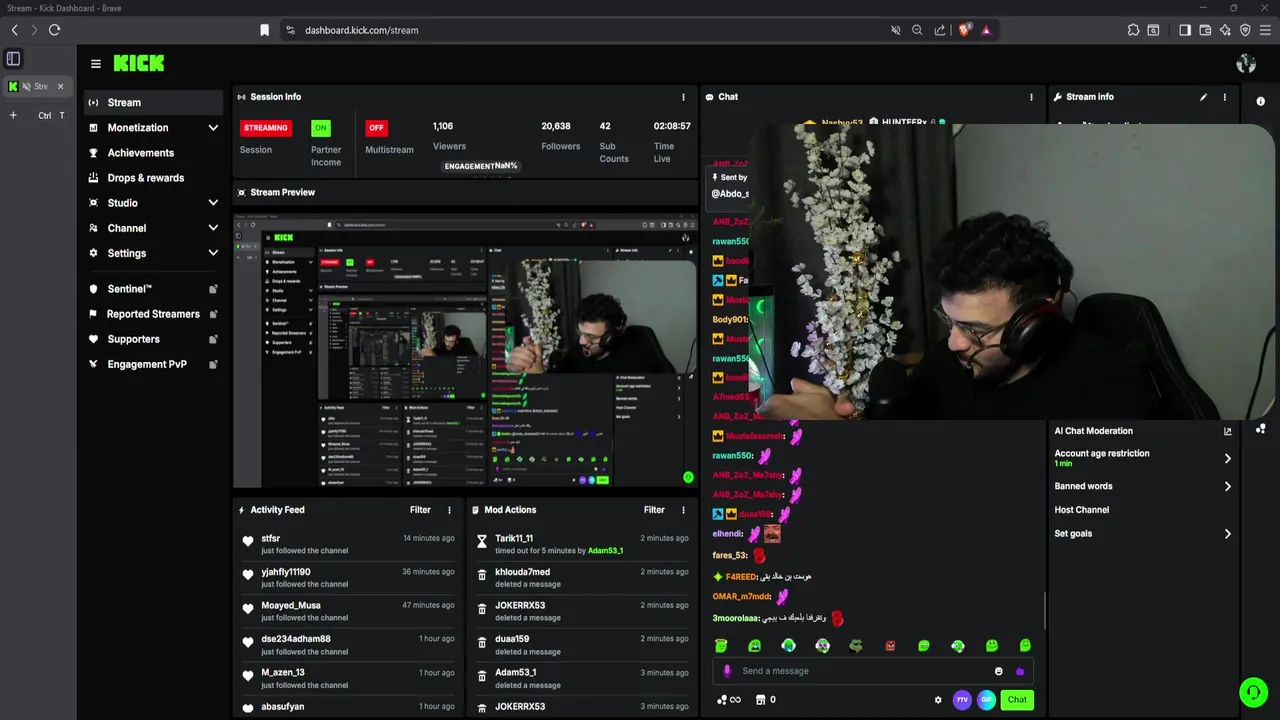Open Supporters in the sidebar

[x=153, y=339]
